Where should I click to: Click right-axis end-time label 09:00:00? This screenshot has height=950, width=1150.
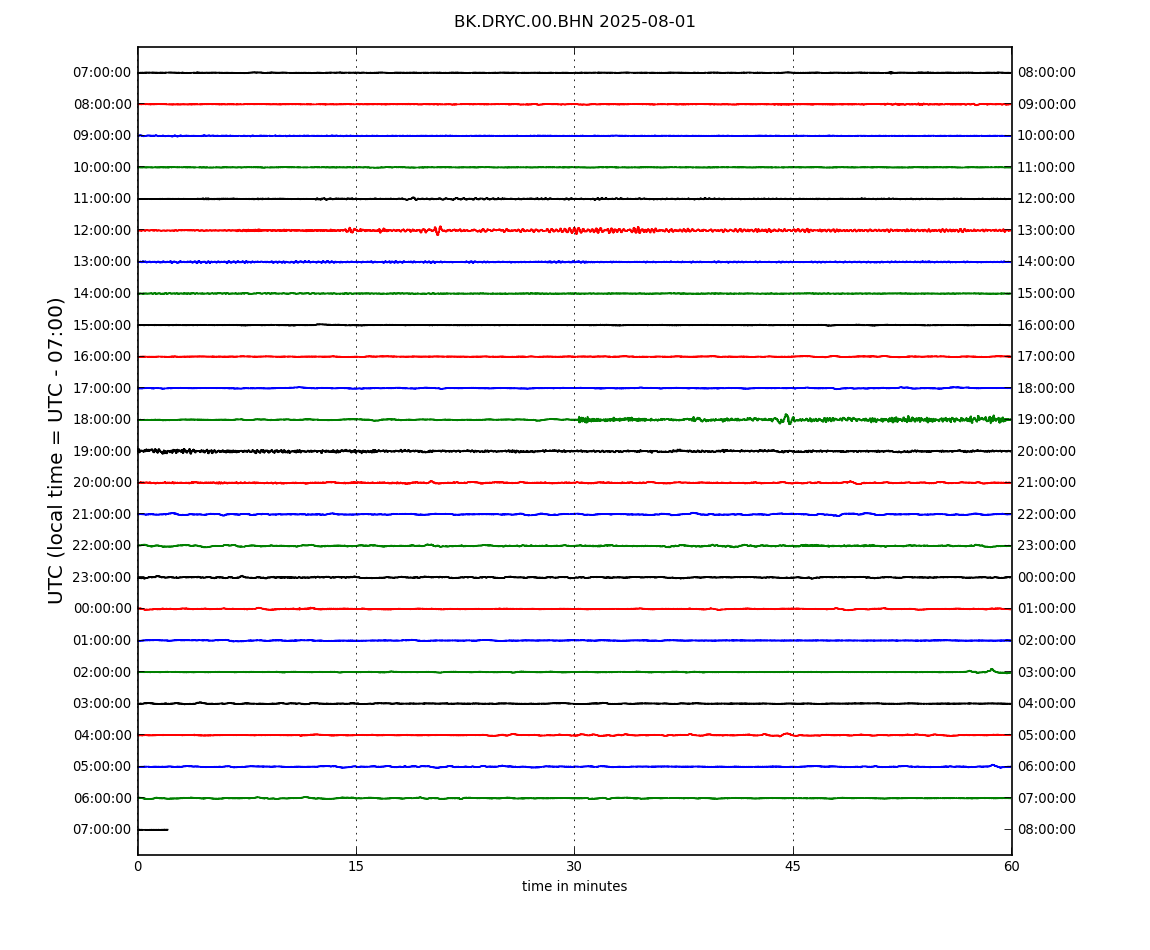point(1047,104)
